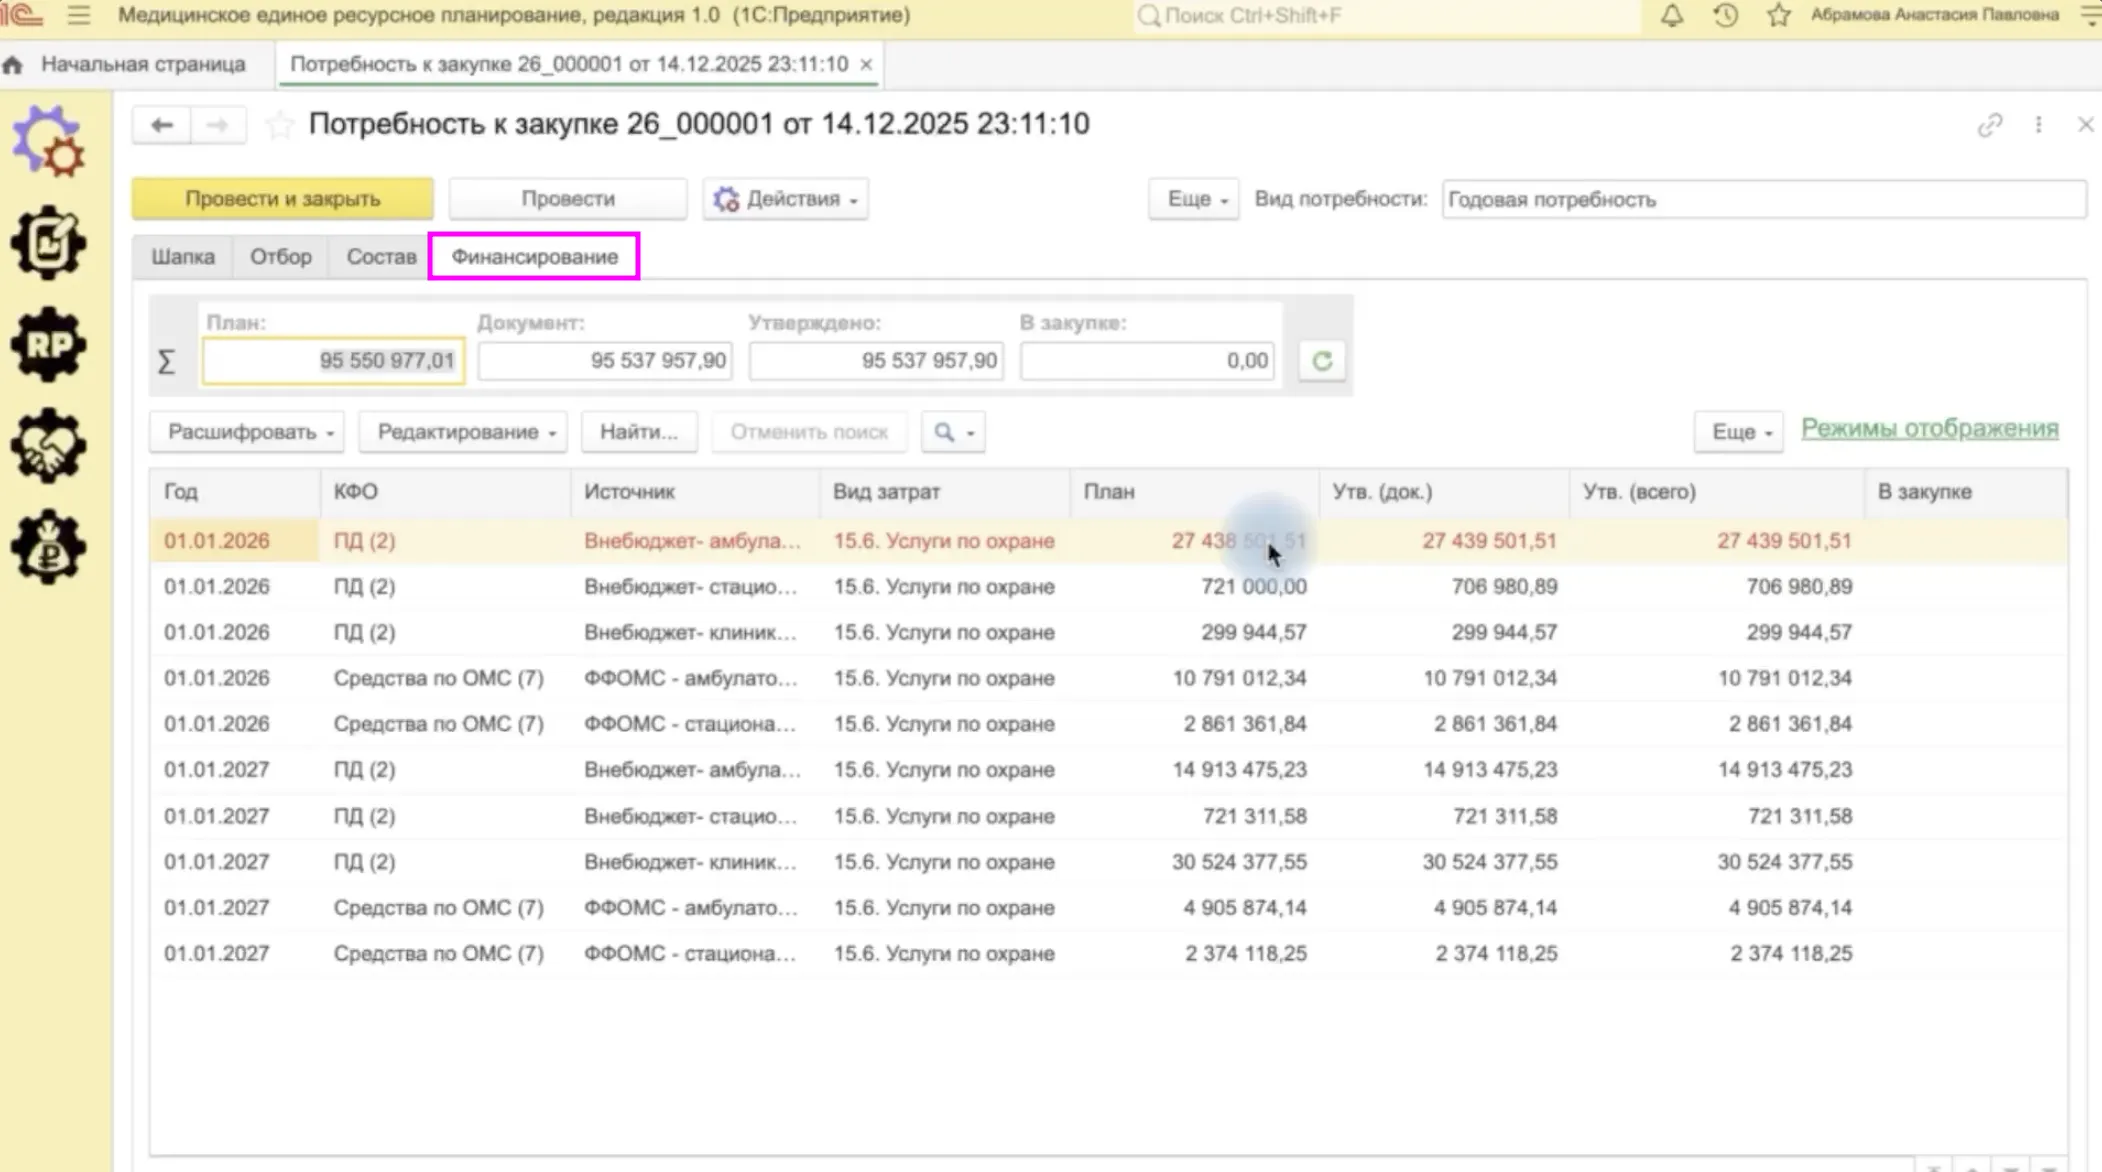This screenshot has height=1172, width=2102.
Task: Open the RP gear sidebar section
Action: (48, 345)
